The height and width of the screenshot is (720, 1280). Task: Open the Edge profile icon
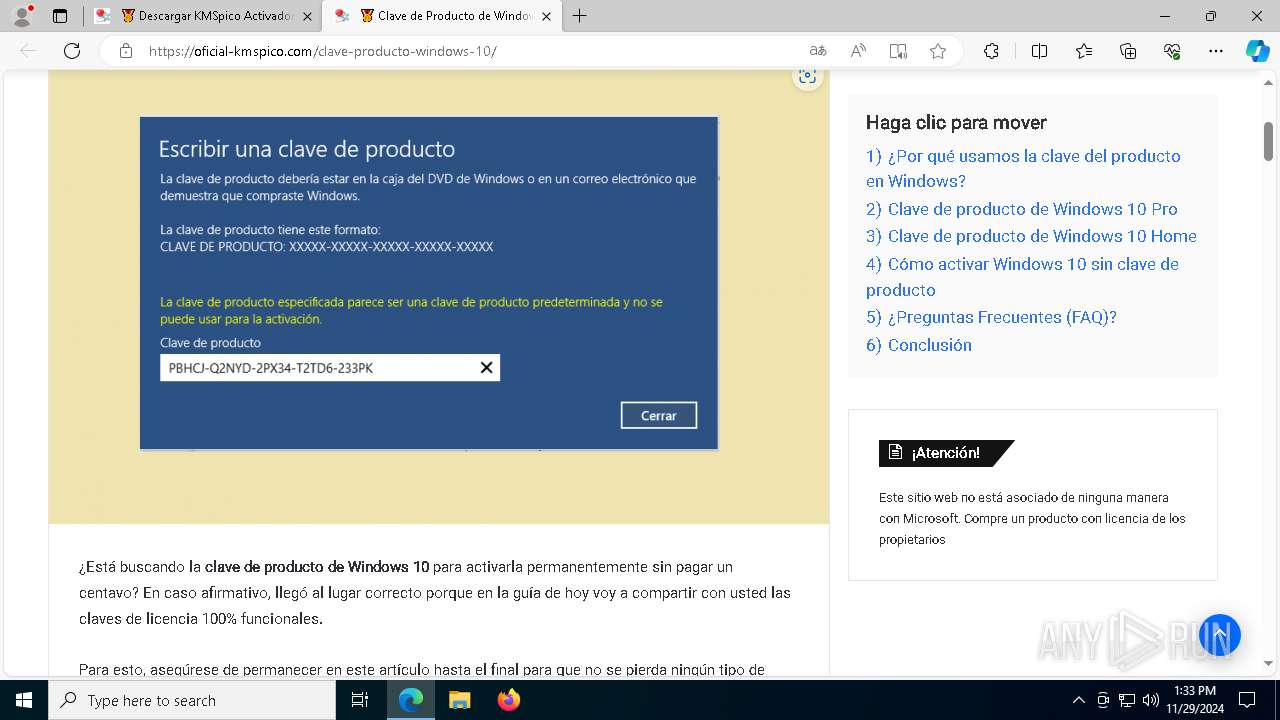click(x=22, y=16)
